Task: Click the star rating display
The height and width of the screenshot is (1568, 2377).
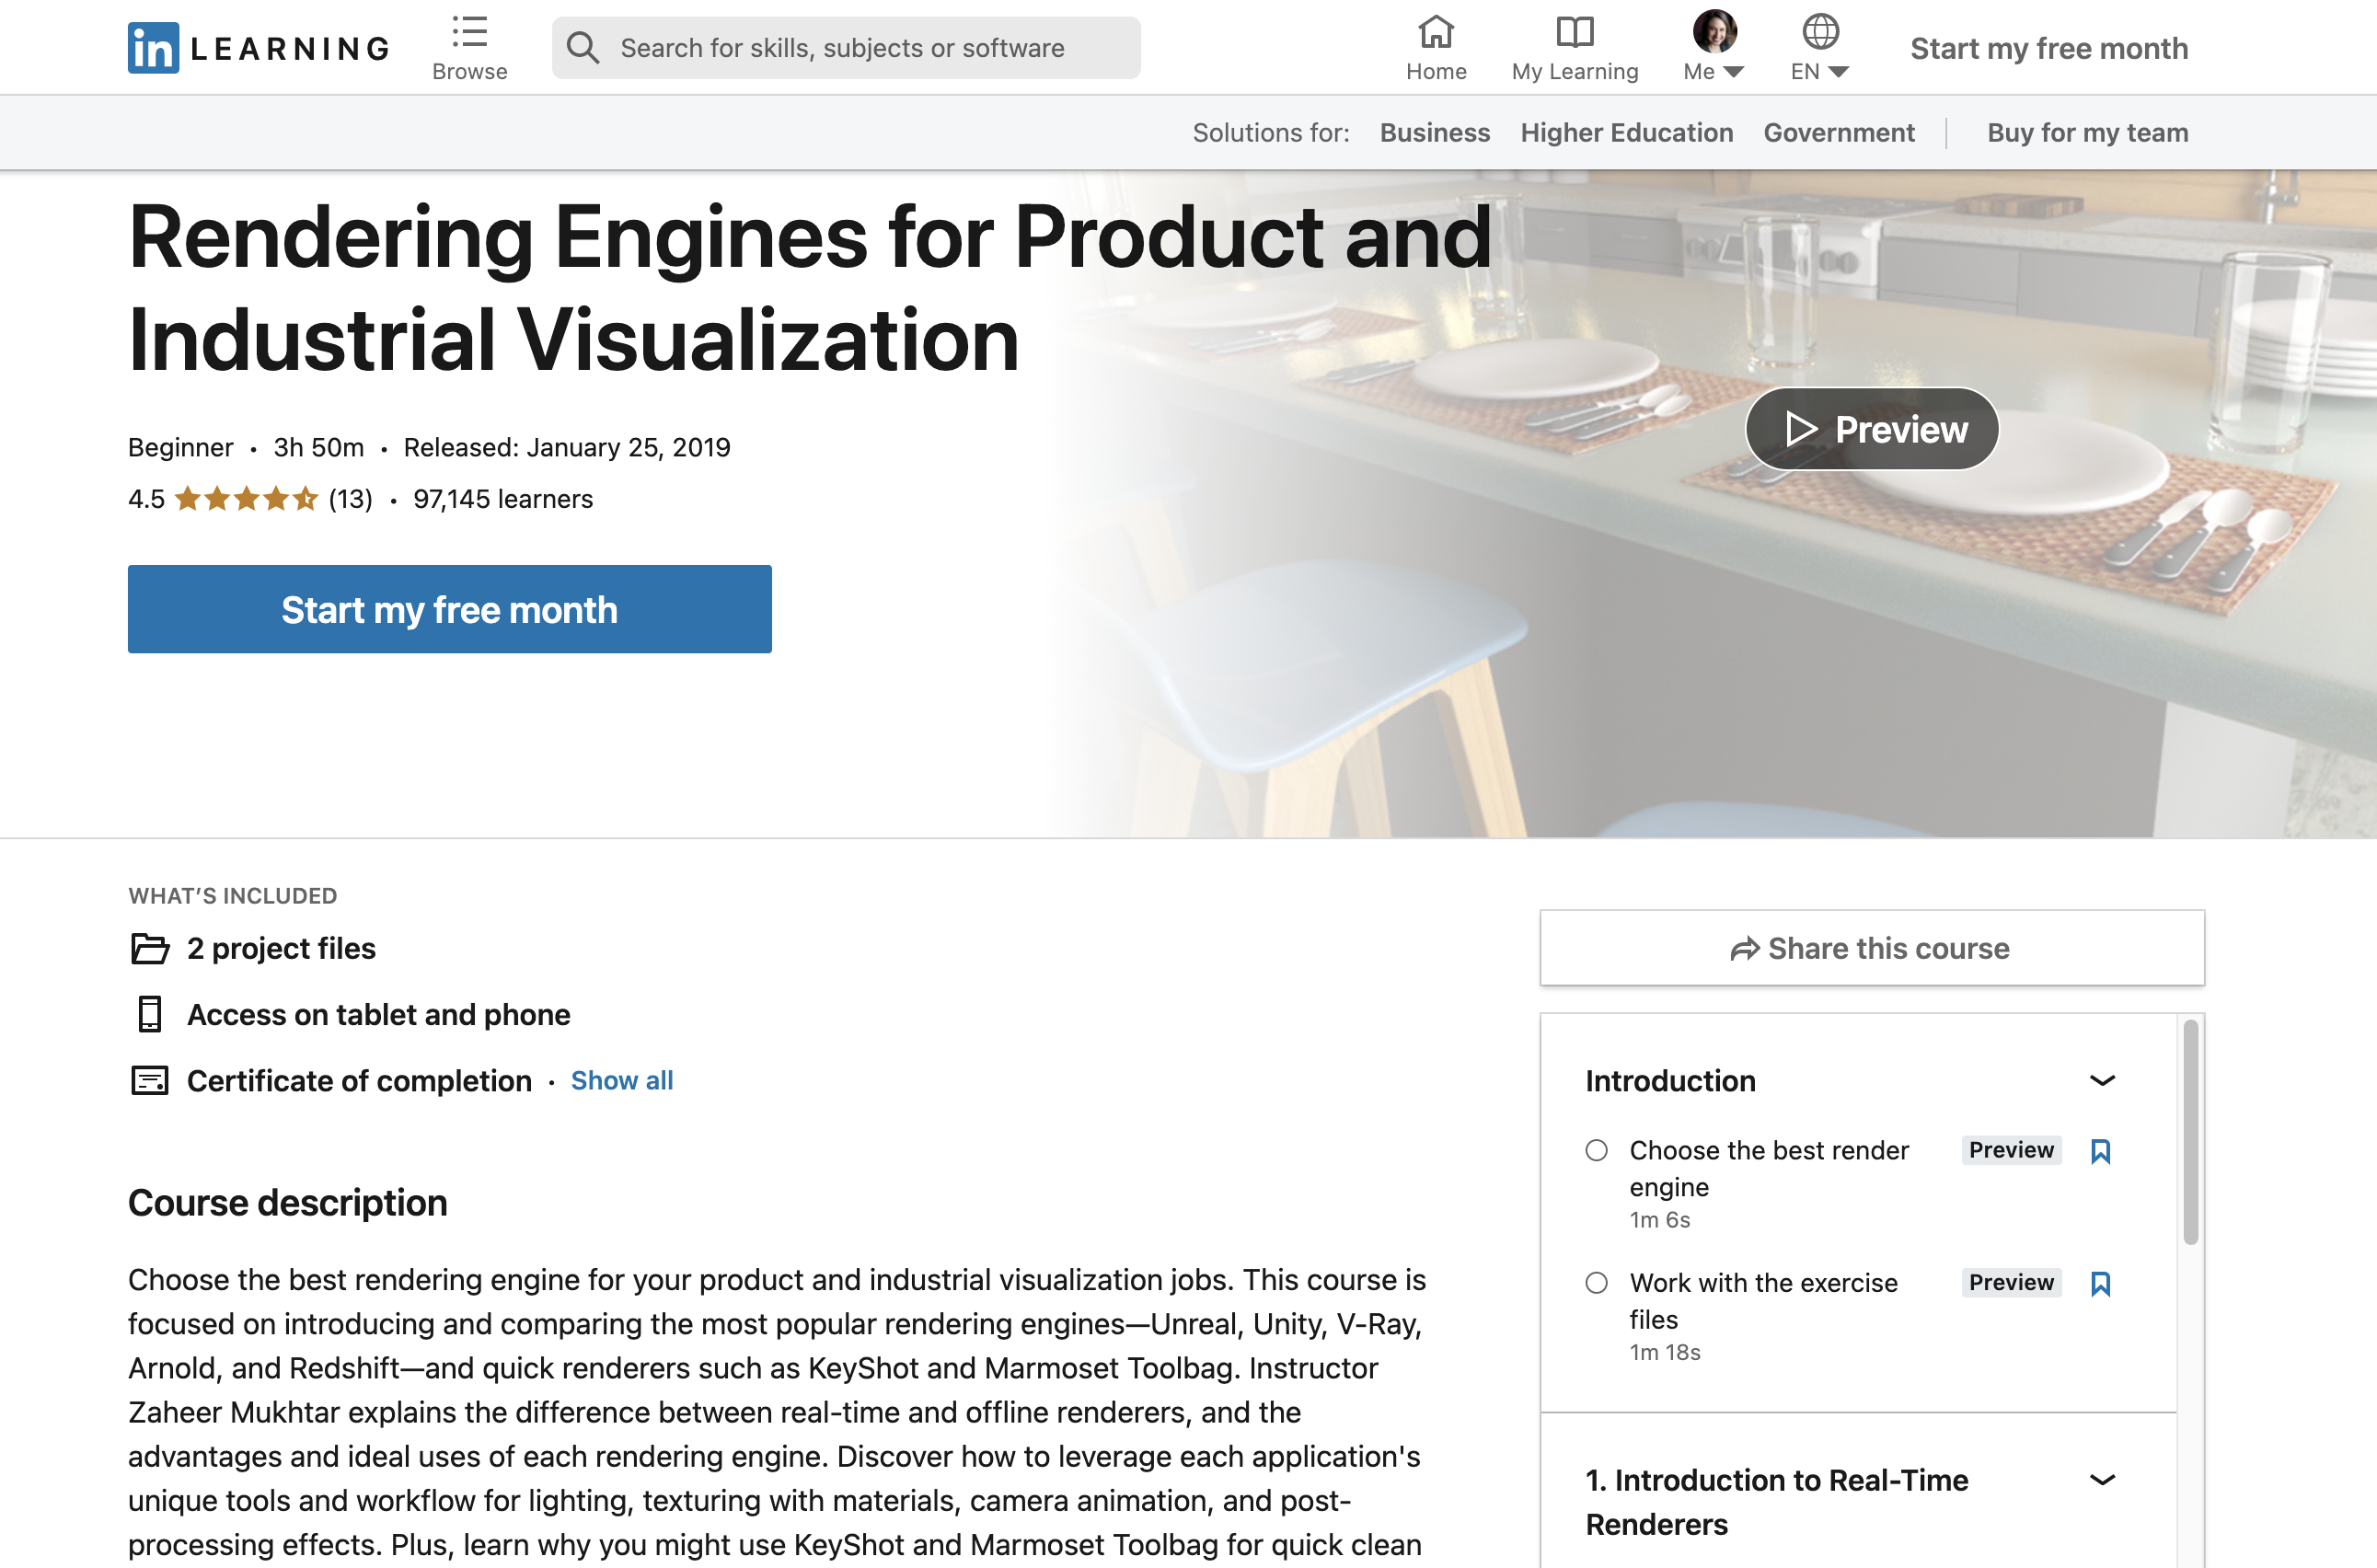Action: coord(246,498)
